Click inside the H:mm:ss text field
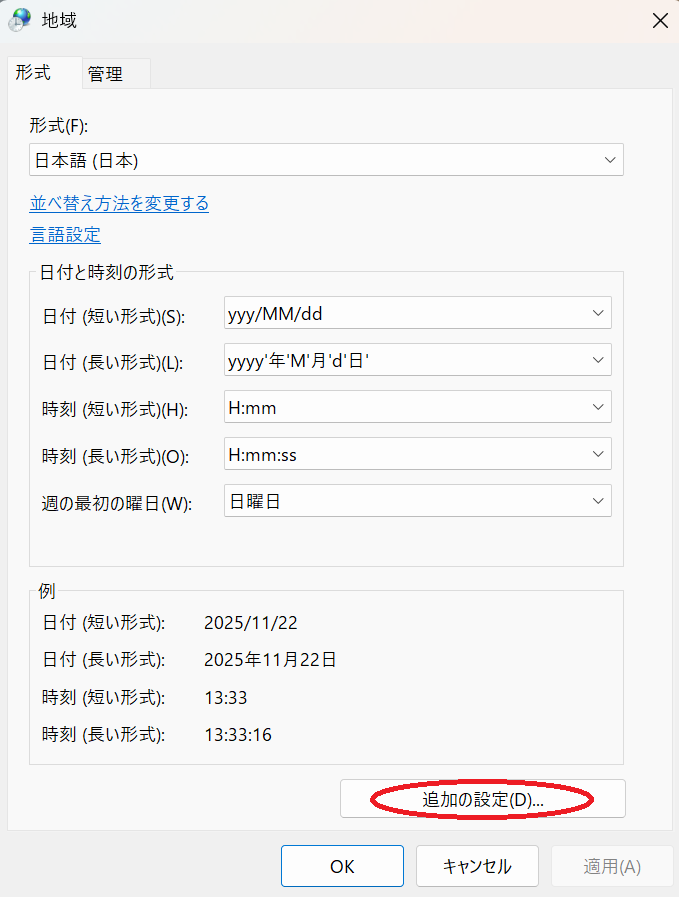This screenshot has height=897, width=679. click(400, 454)
